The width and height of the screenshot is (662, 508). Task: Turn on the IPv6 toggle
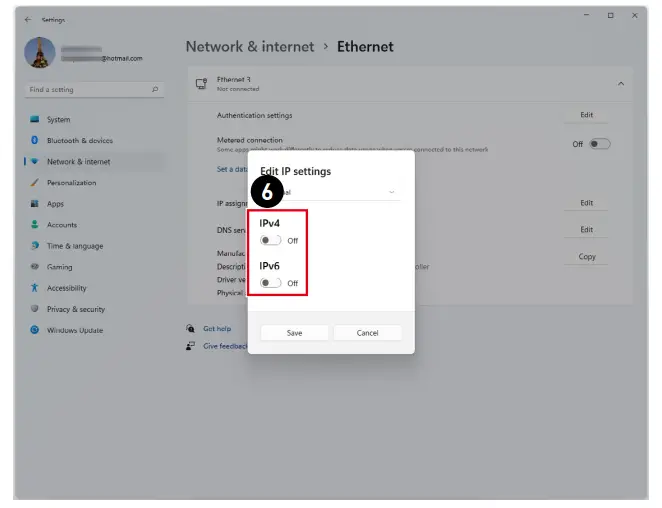point(270,283)
